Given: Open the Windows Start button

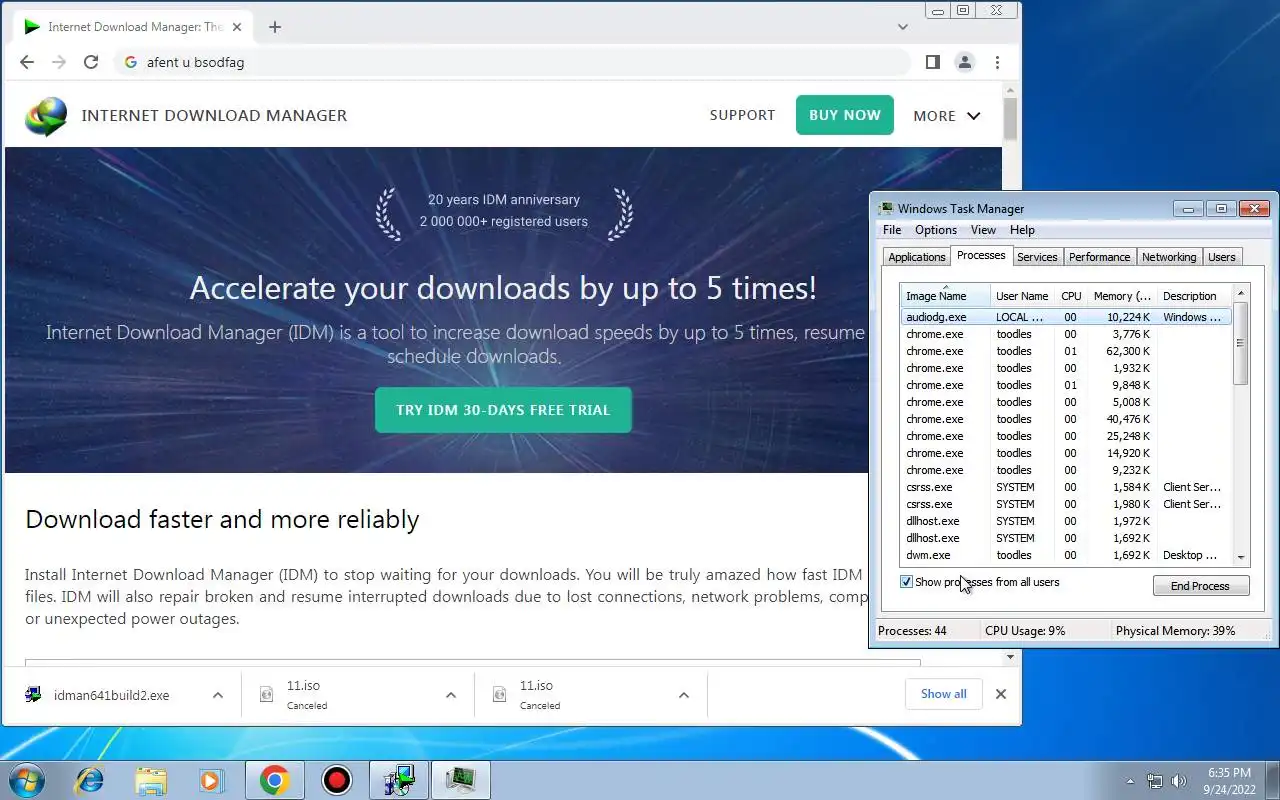Looking at the screenshot, I should tap(27, 779).
